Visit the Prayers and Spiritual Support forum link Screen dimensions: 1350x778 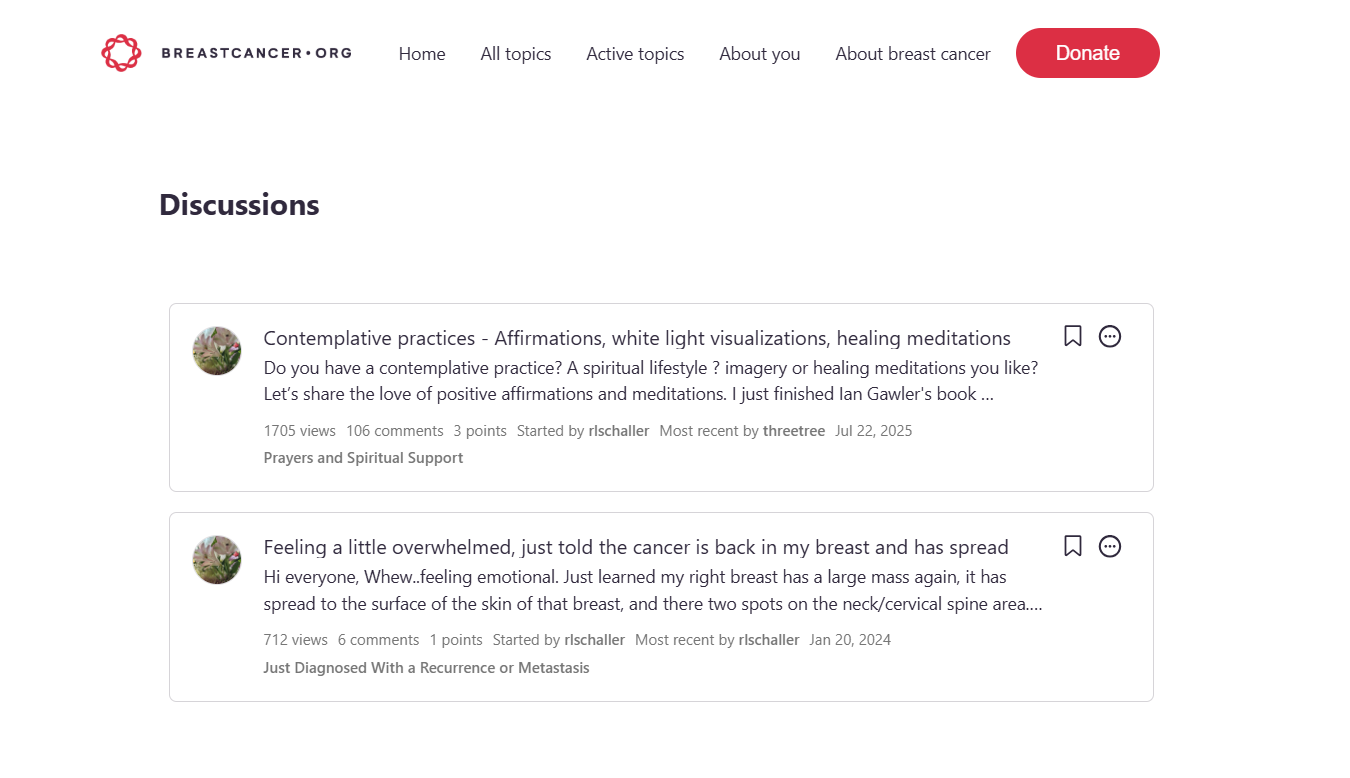click(363, 457)
